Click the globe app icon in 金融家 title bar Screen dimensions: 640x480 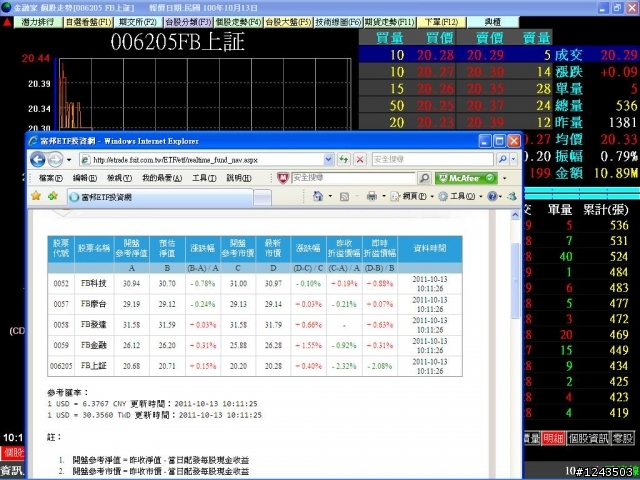click(x=6, y=7)
